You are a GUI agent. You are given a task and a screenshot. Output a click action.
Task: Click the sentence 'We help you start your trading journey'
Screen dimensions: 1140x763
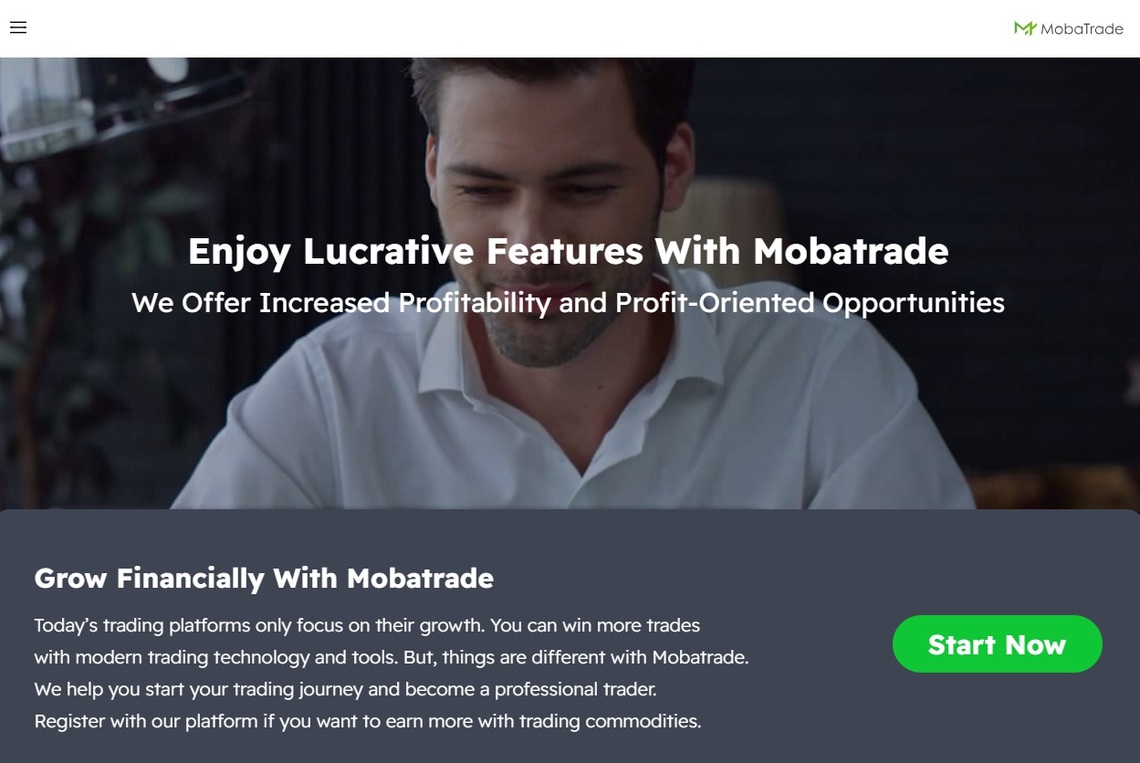click(345, 690)
